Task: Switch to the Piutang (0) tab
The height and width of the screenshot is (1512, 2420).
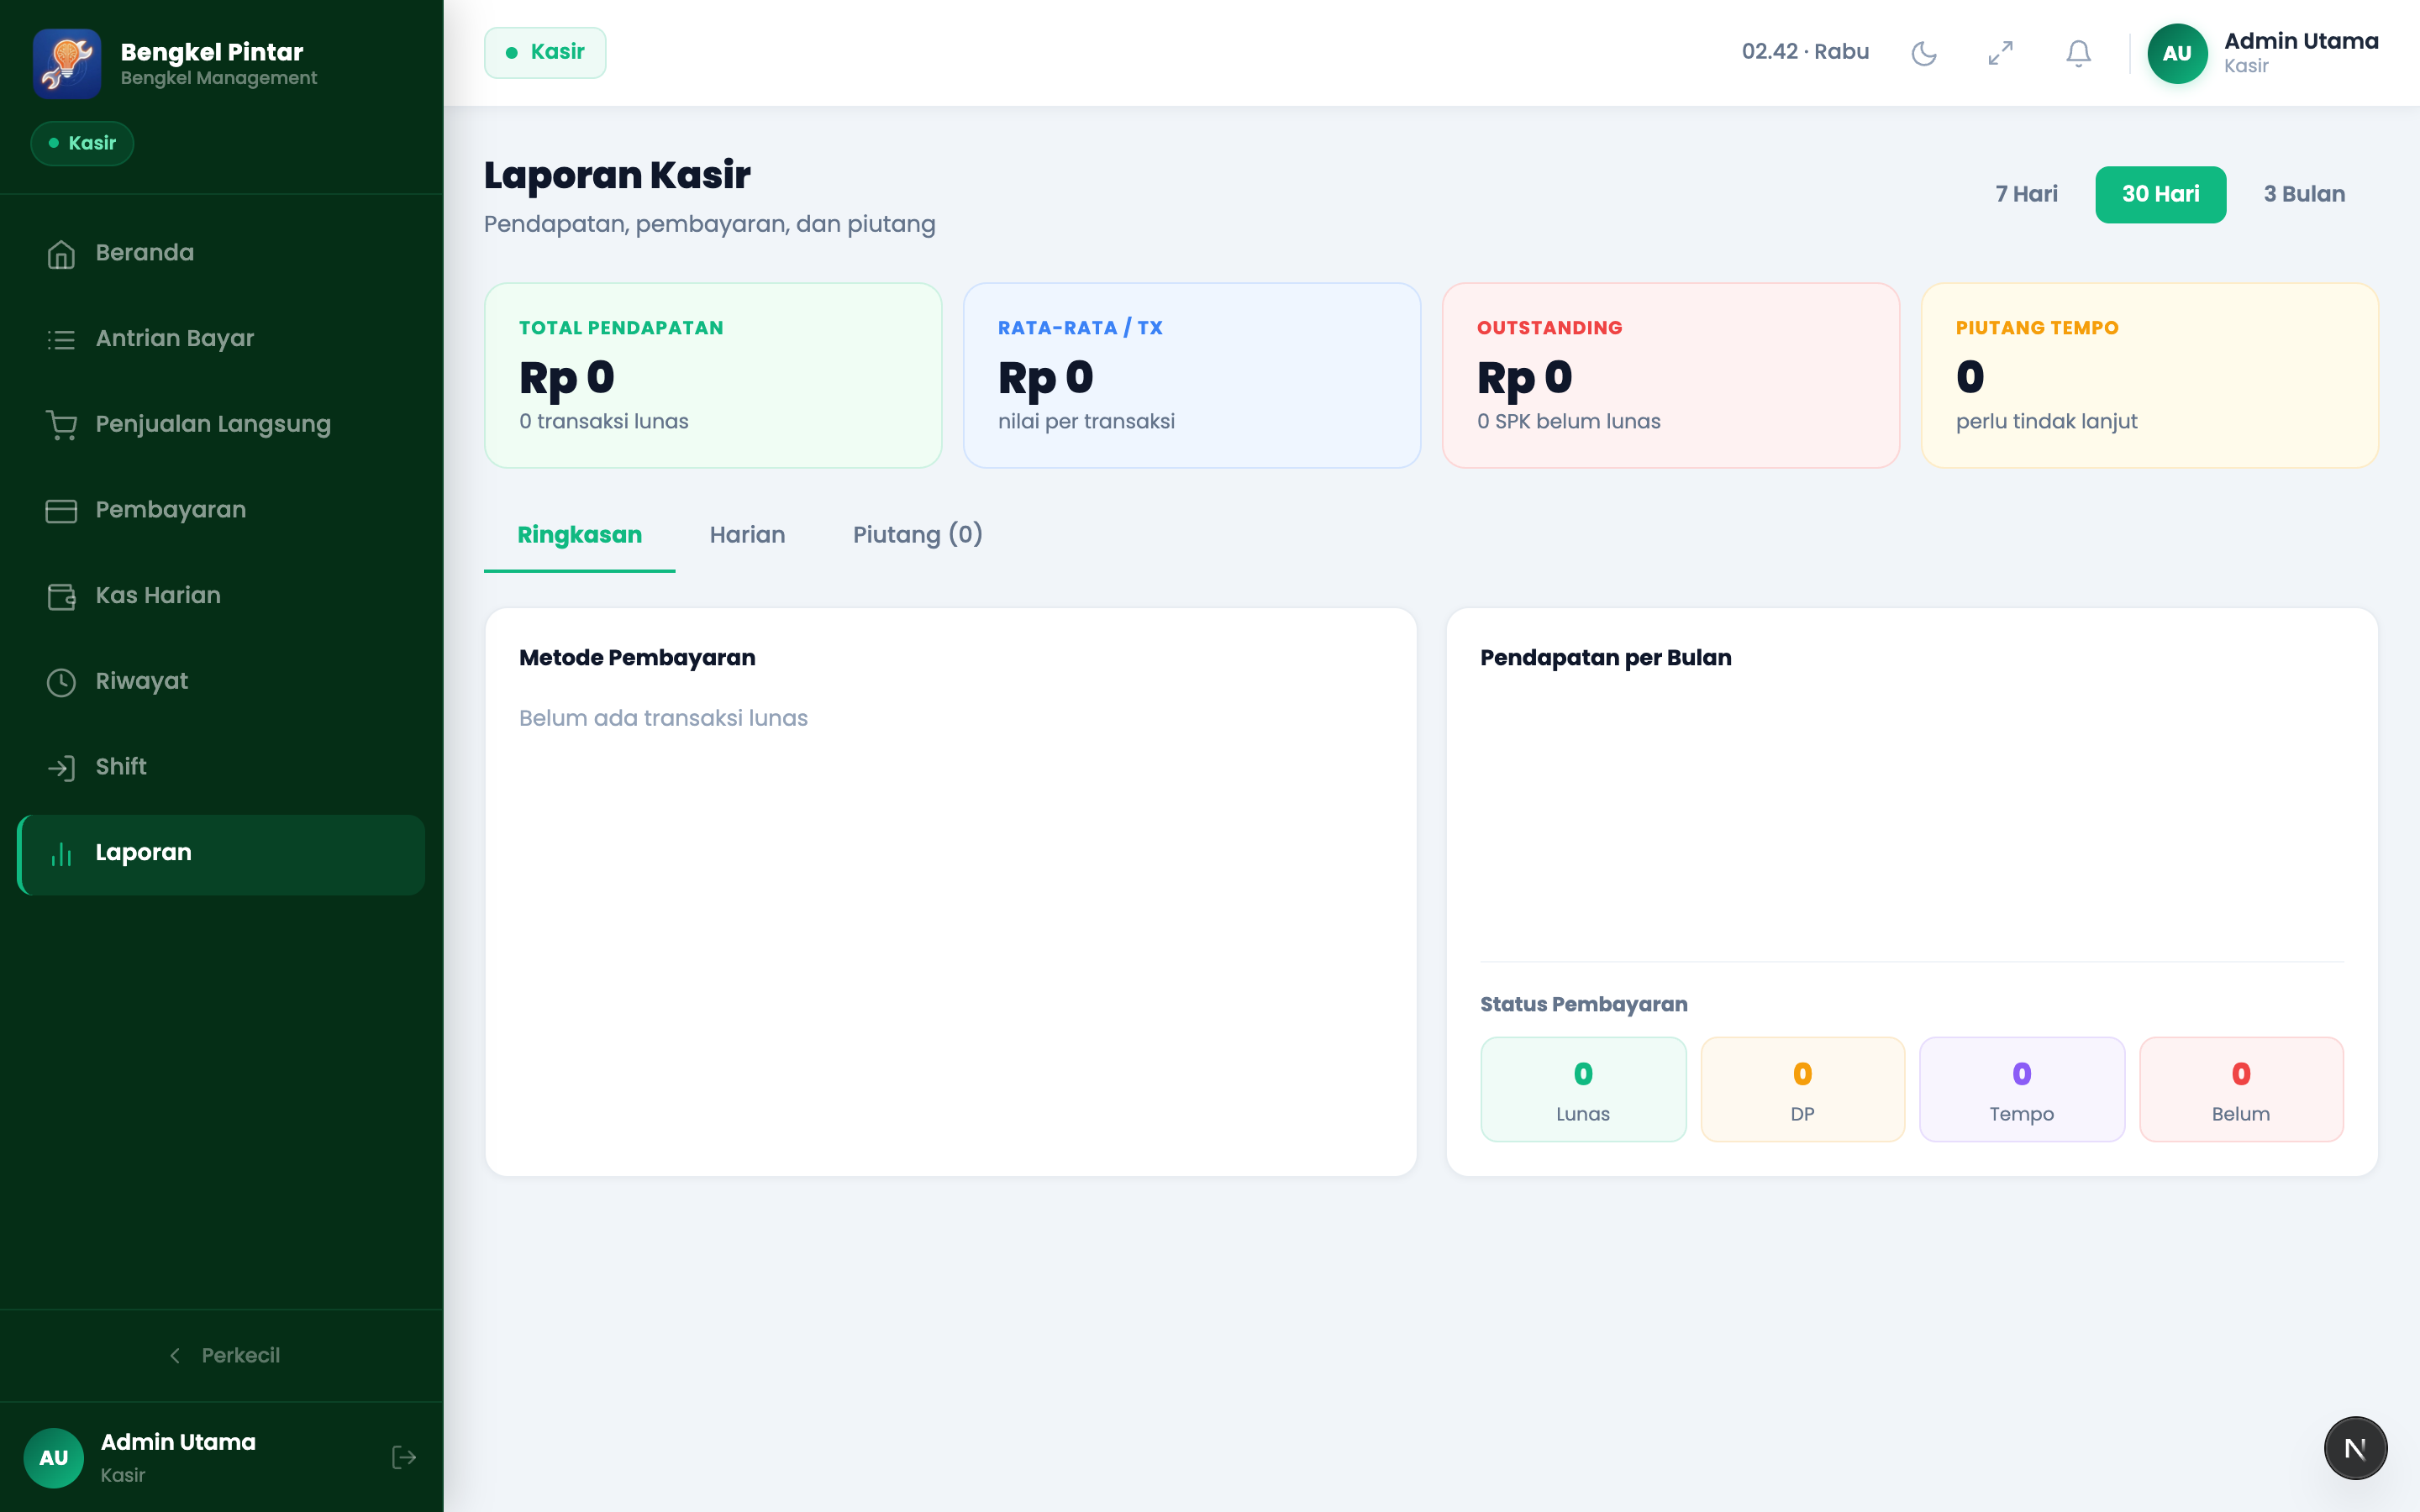Action: pyautogui.click(x=917, y=535)
